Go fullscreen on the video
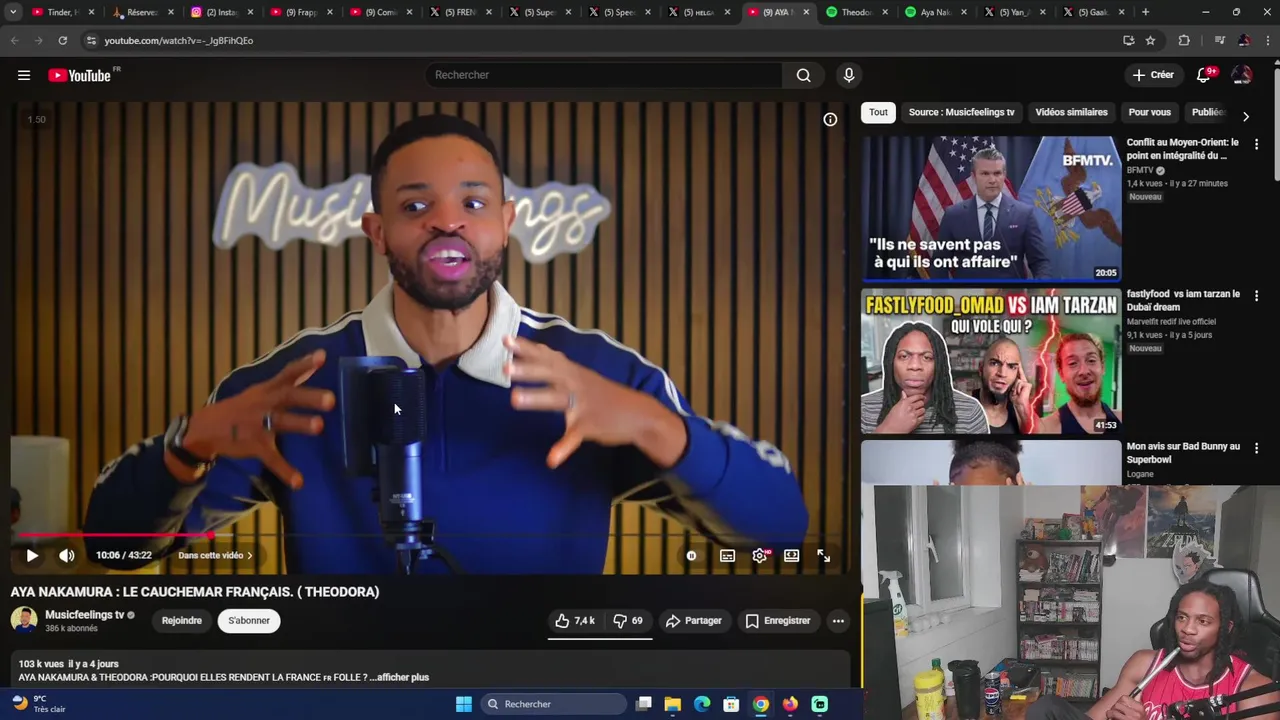 point(823,556)
